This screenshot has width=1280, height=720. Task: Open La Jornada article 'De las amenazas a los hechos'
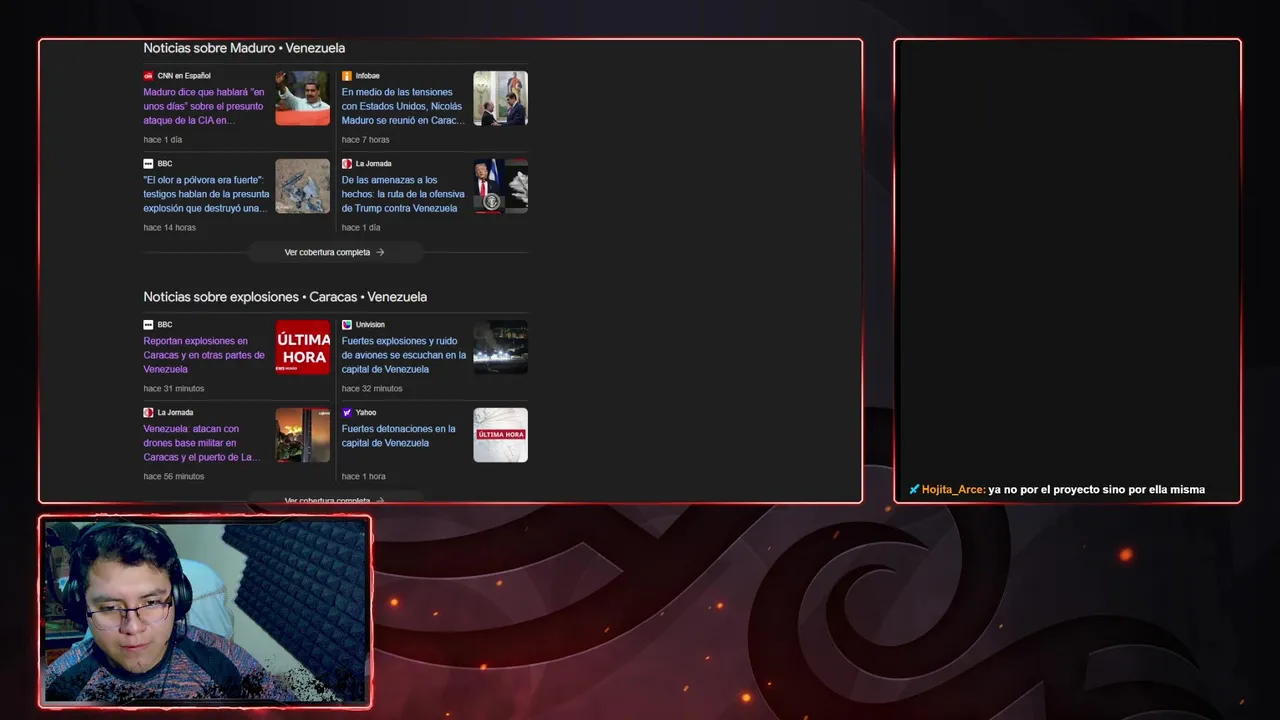(403, 194)
